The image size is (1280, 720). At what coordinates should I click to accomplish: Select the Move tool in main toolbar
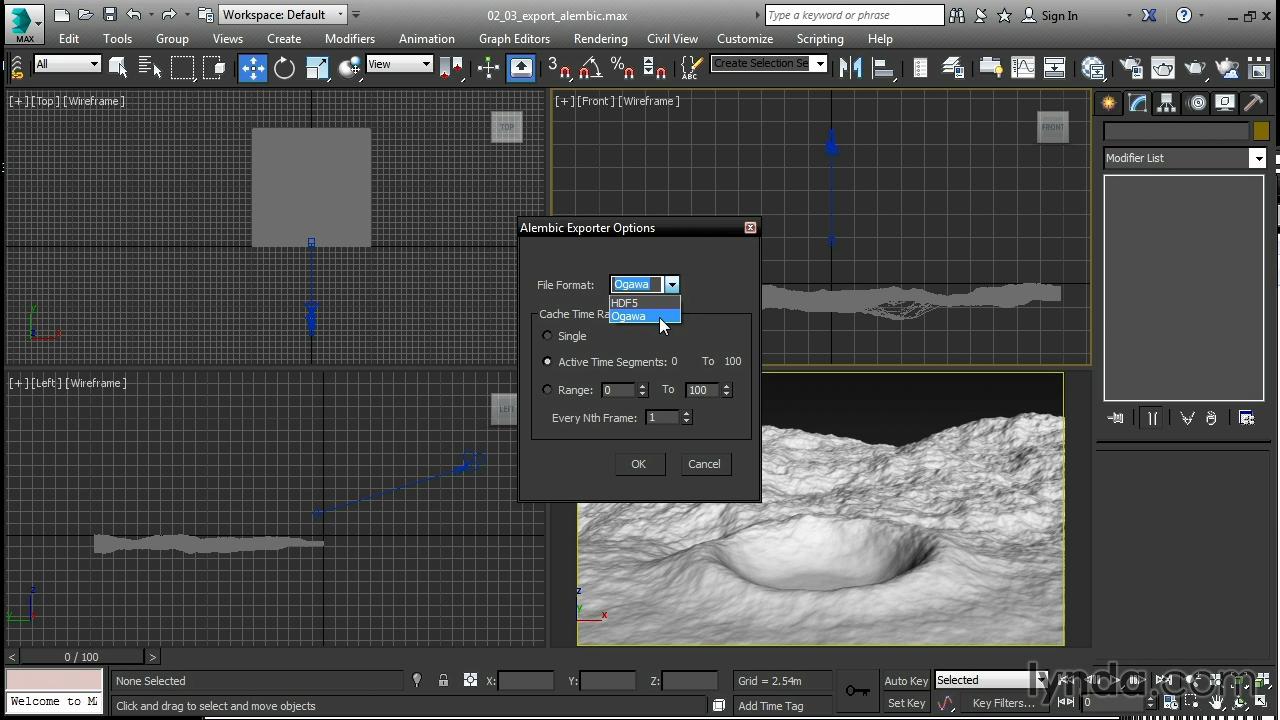tap(252, 68)
